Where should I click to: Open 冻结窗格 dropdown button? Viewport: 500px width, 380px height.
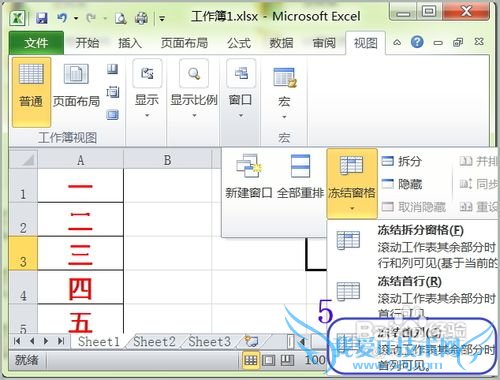352,183
